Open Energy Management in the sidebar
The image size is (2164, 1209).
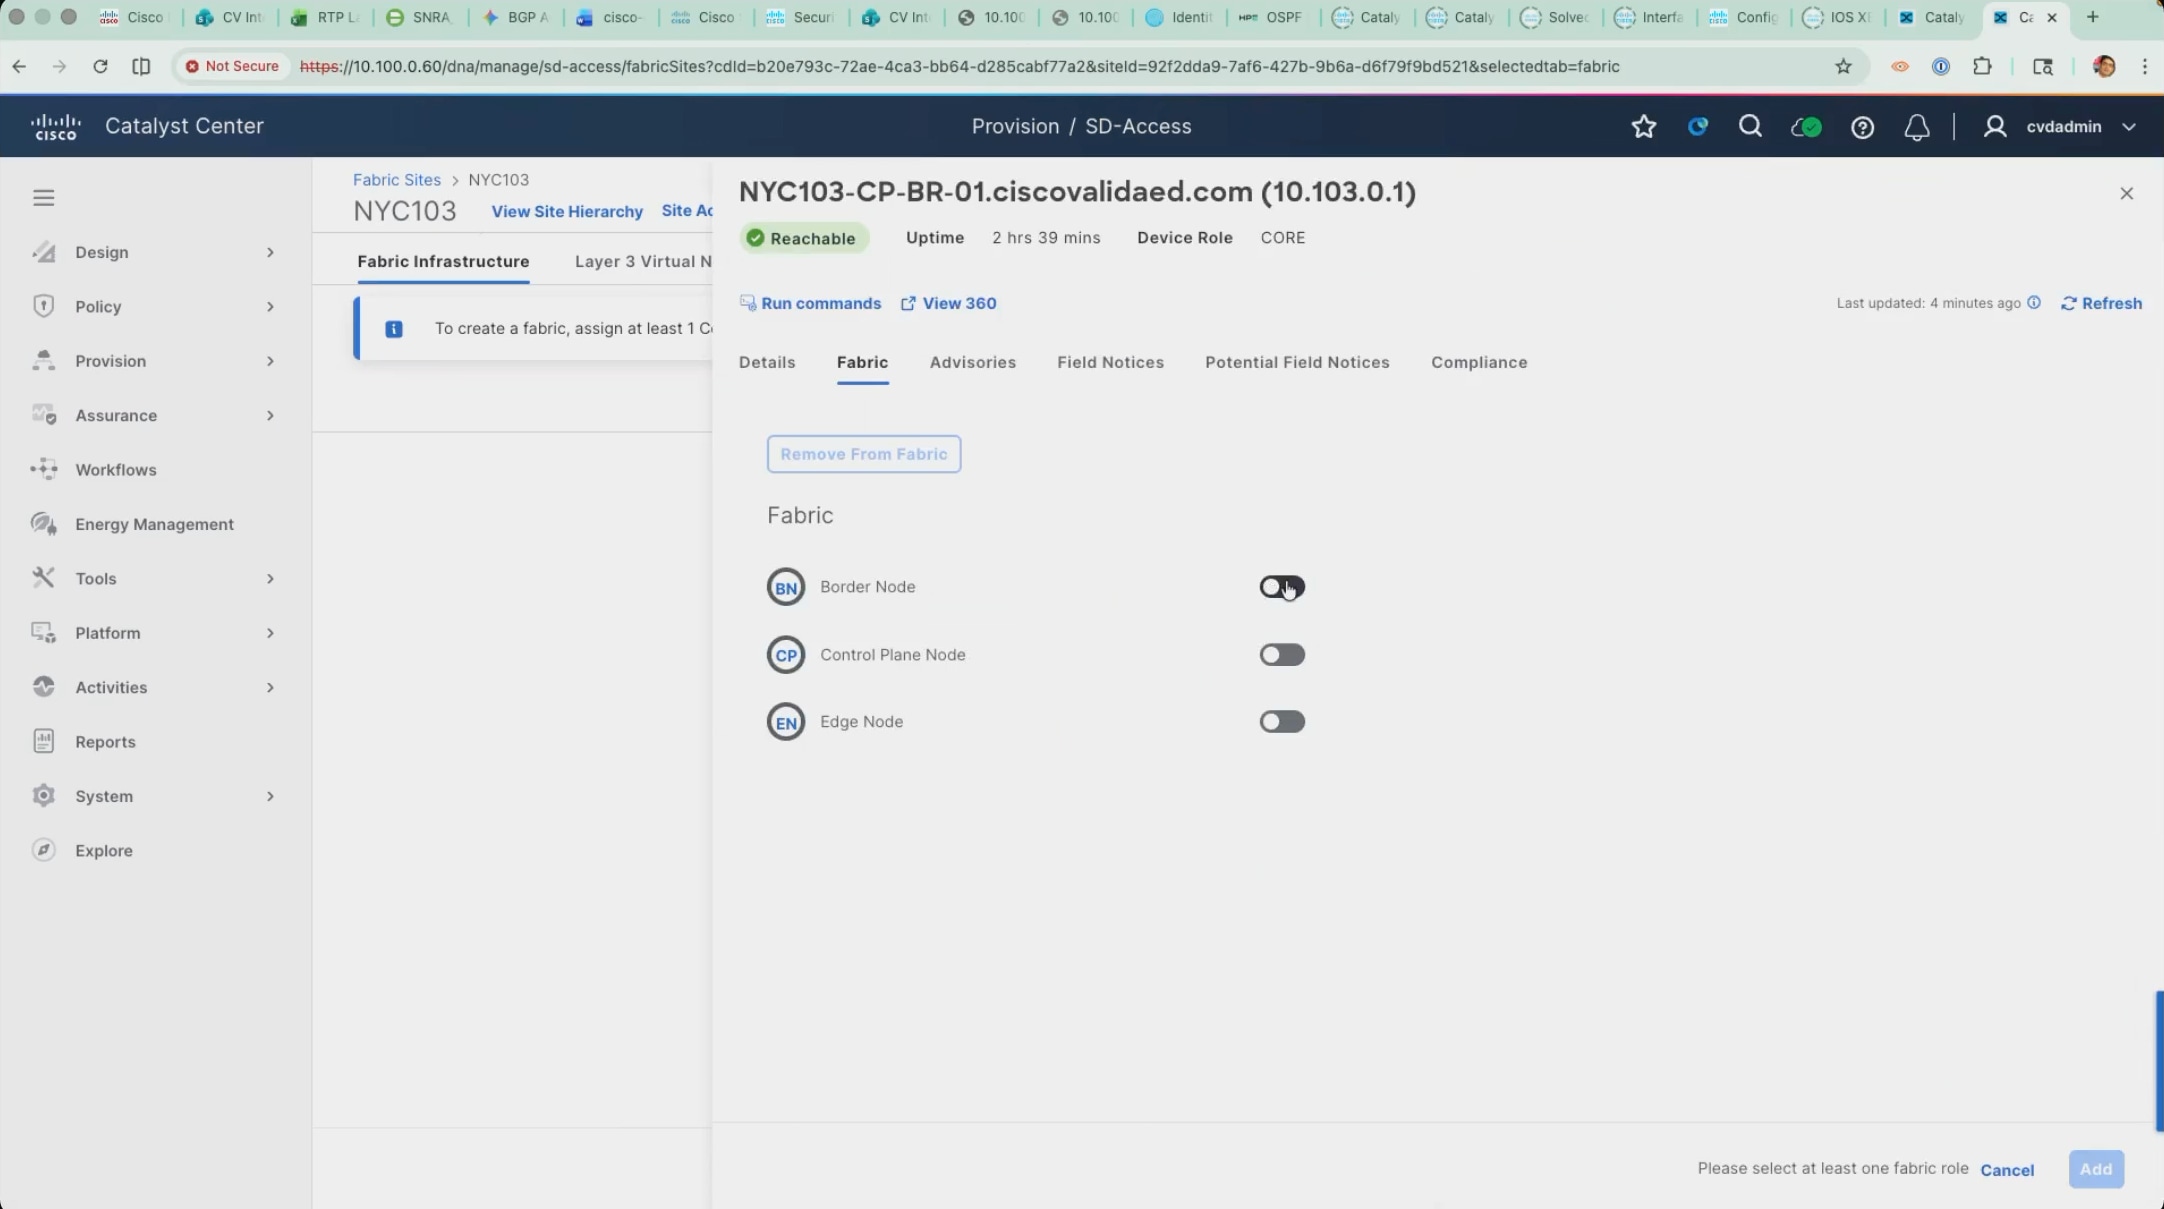click(154, 524)
